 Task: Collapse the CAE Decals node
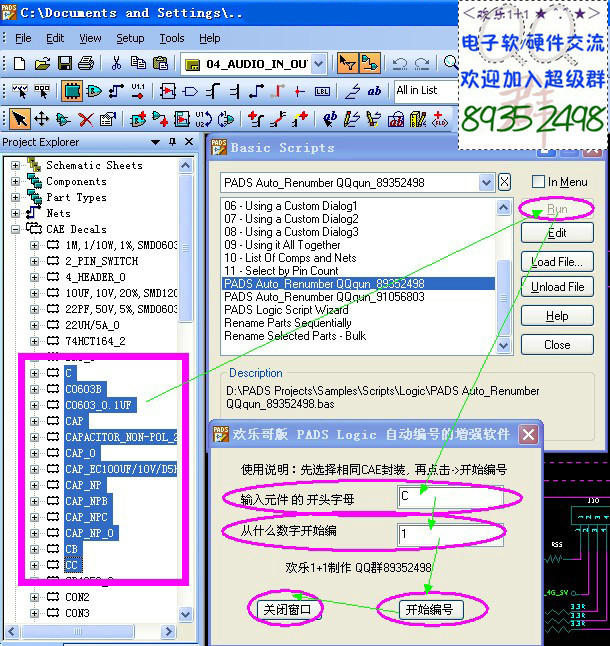click(x=15, y=229)
